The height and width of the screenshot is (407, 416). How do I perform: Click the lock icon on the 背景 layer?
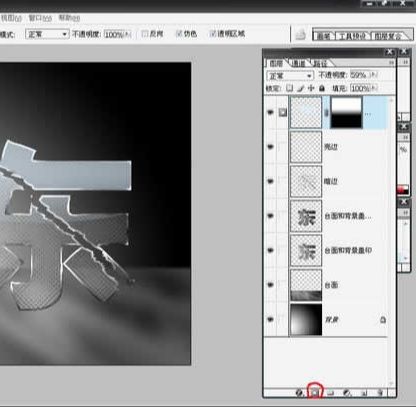383,320
